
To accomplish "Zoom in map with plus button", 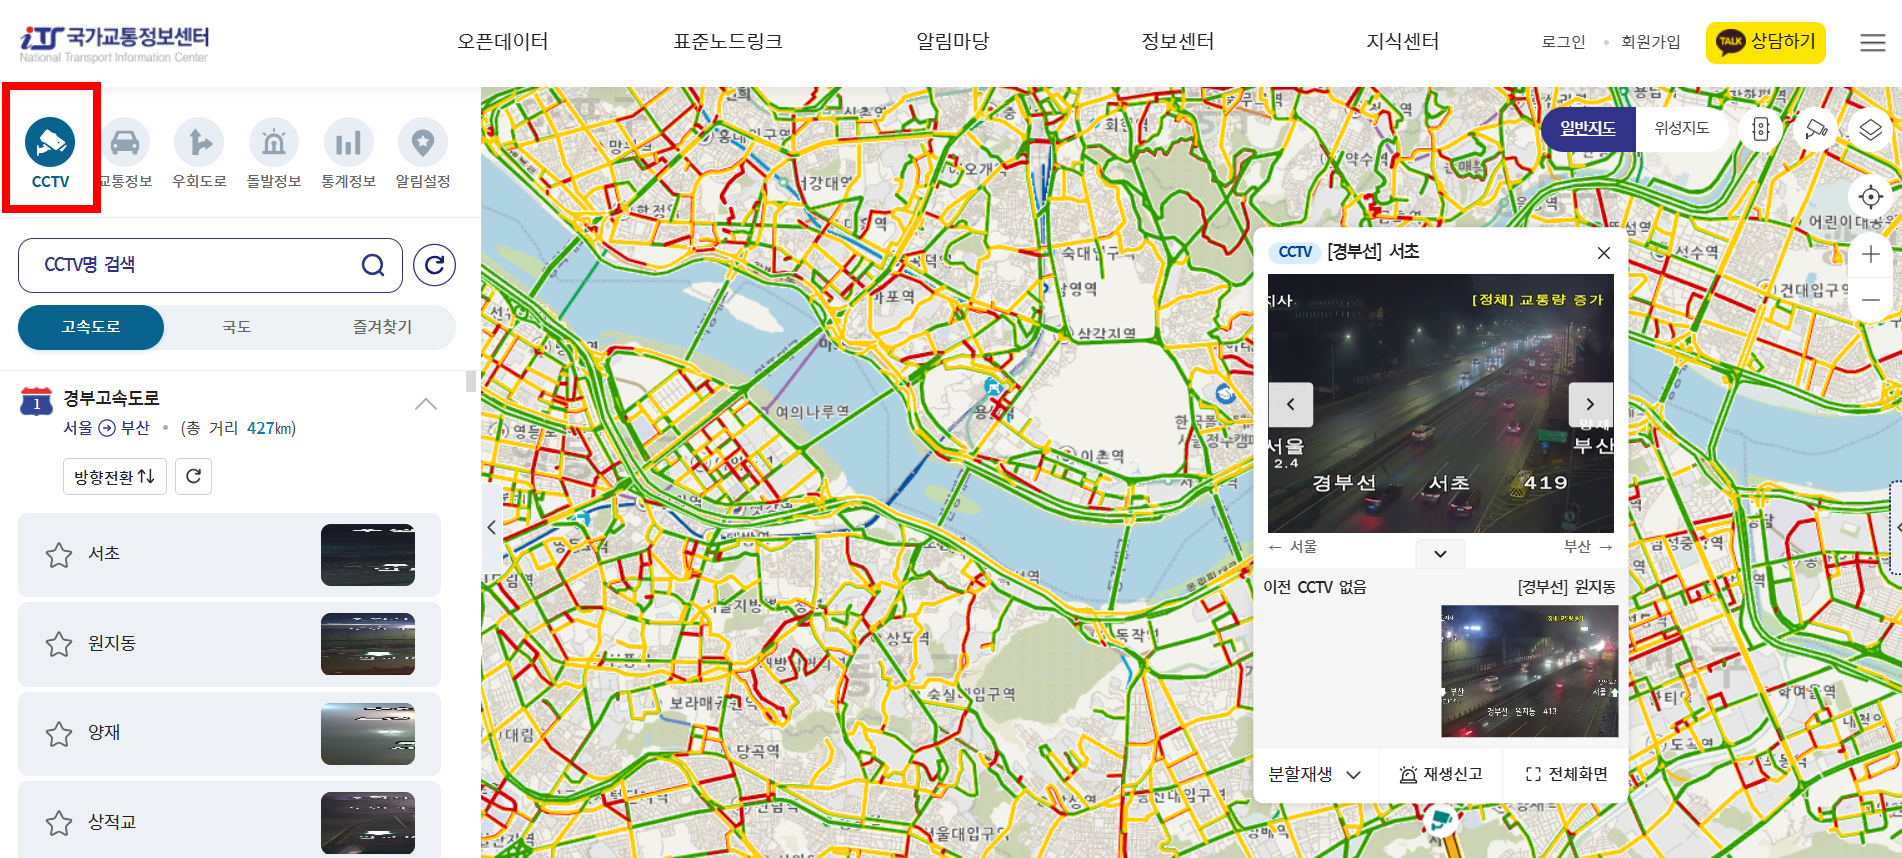I will (1871, 255).
